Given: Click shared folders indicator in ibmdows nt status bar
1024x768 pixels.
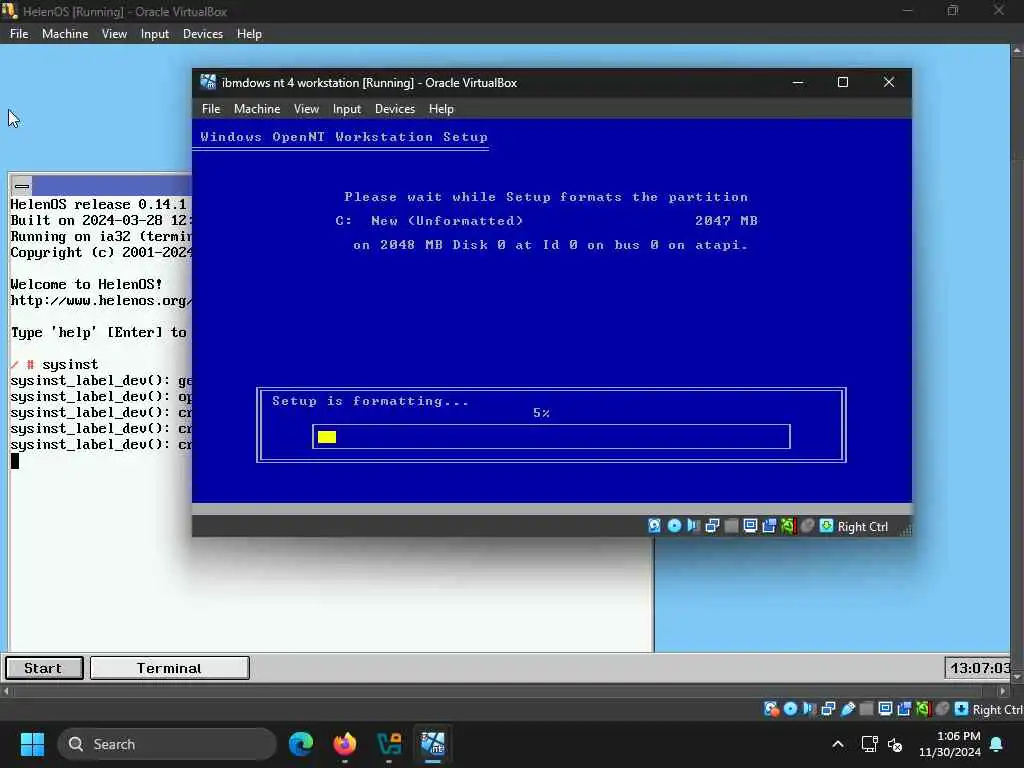Looking at the screenshot, I should 731,526.
